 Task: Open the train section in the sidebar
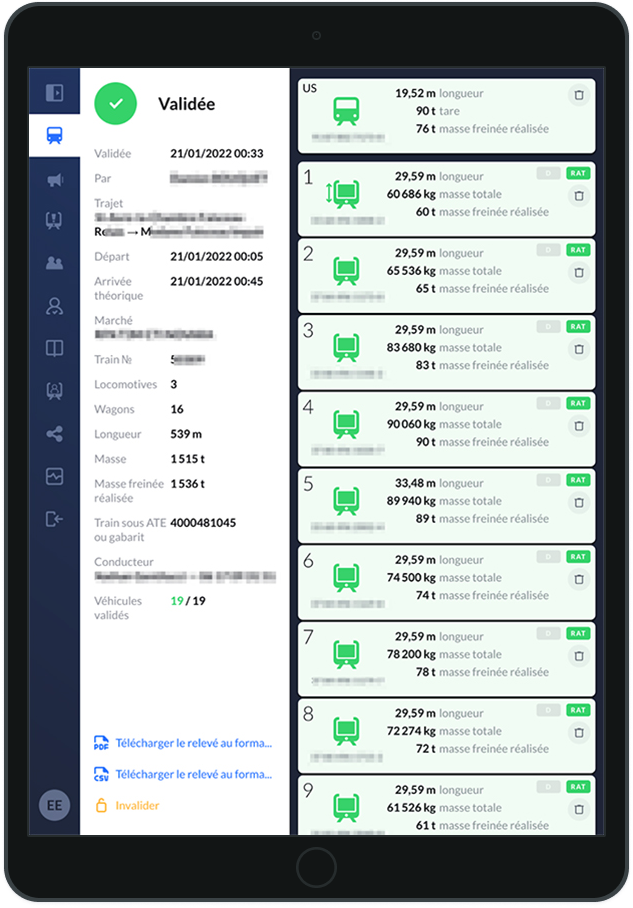[54, 136]
